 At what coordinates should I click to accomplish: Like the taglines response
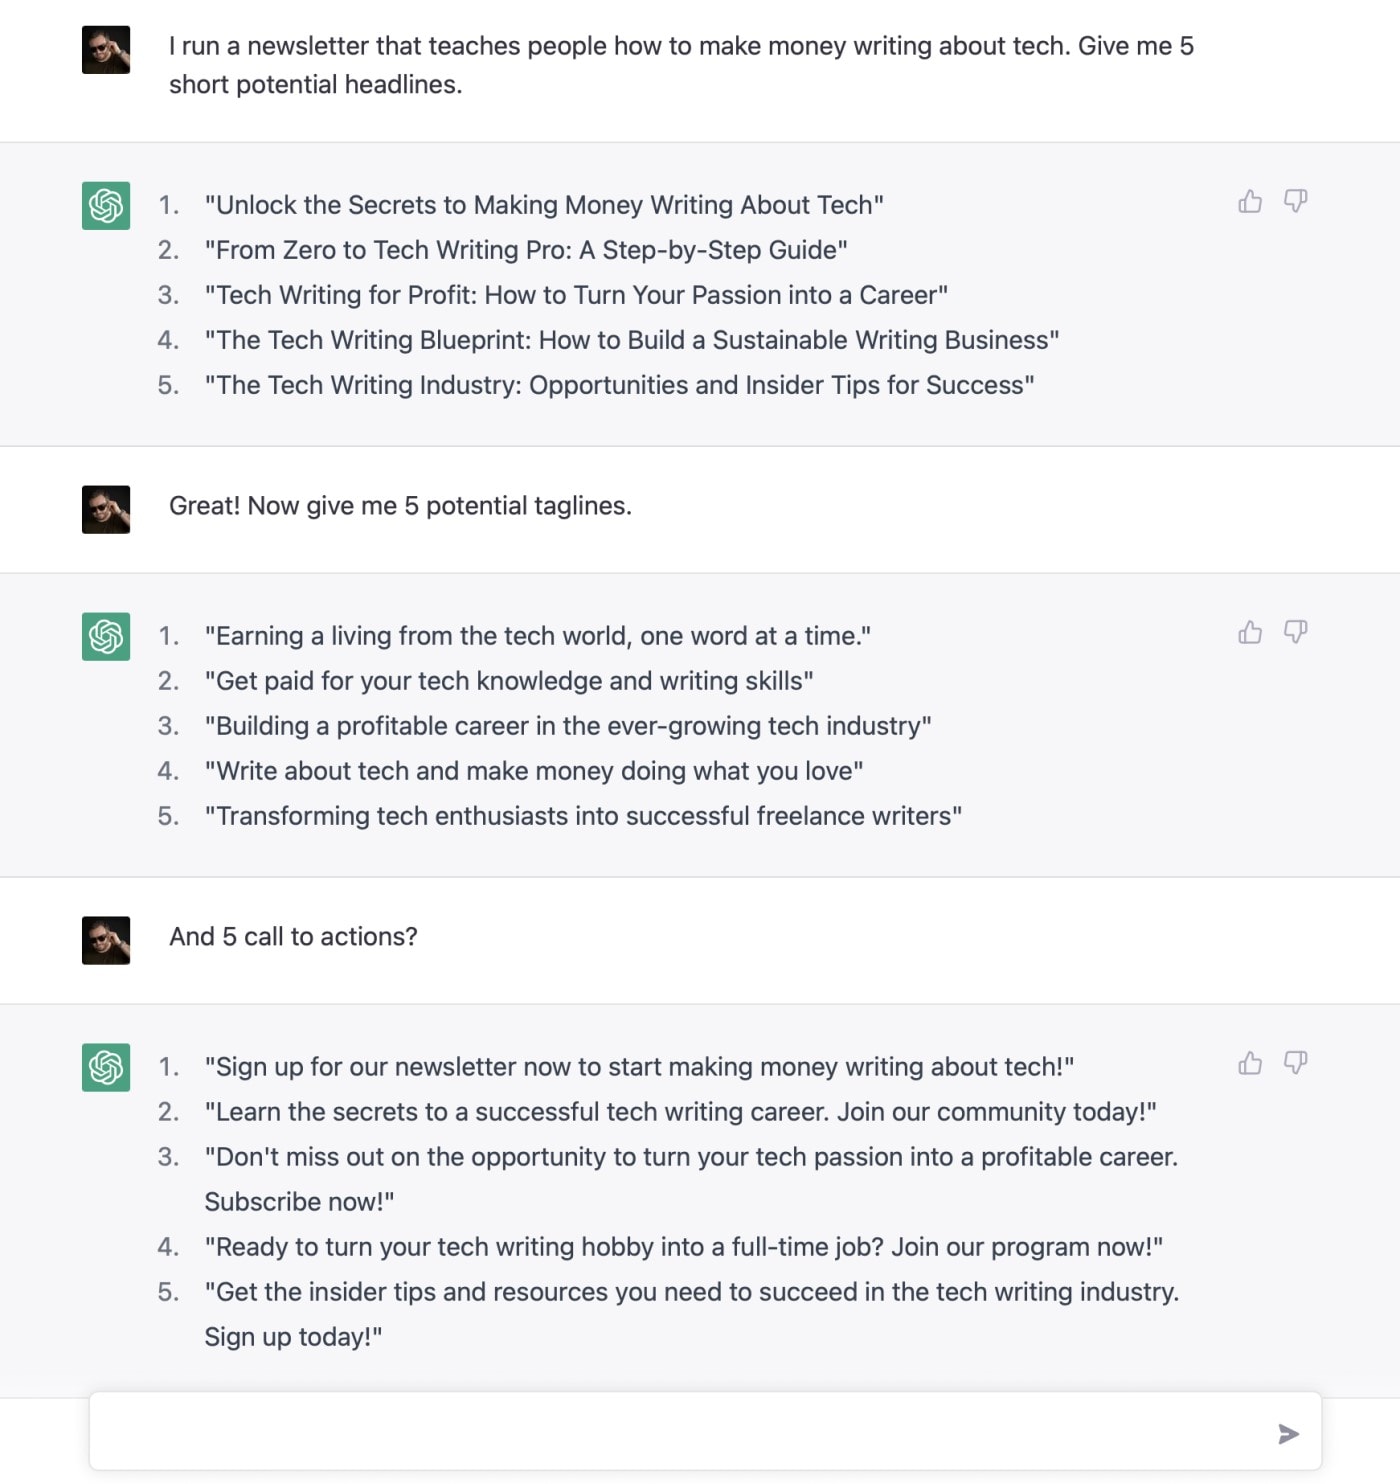pyautogui.click(x=1250, y=633)
